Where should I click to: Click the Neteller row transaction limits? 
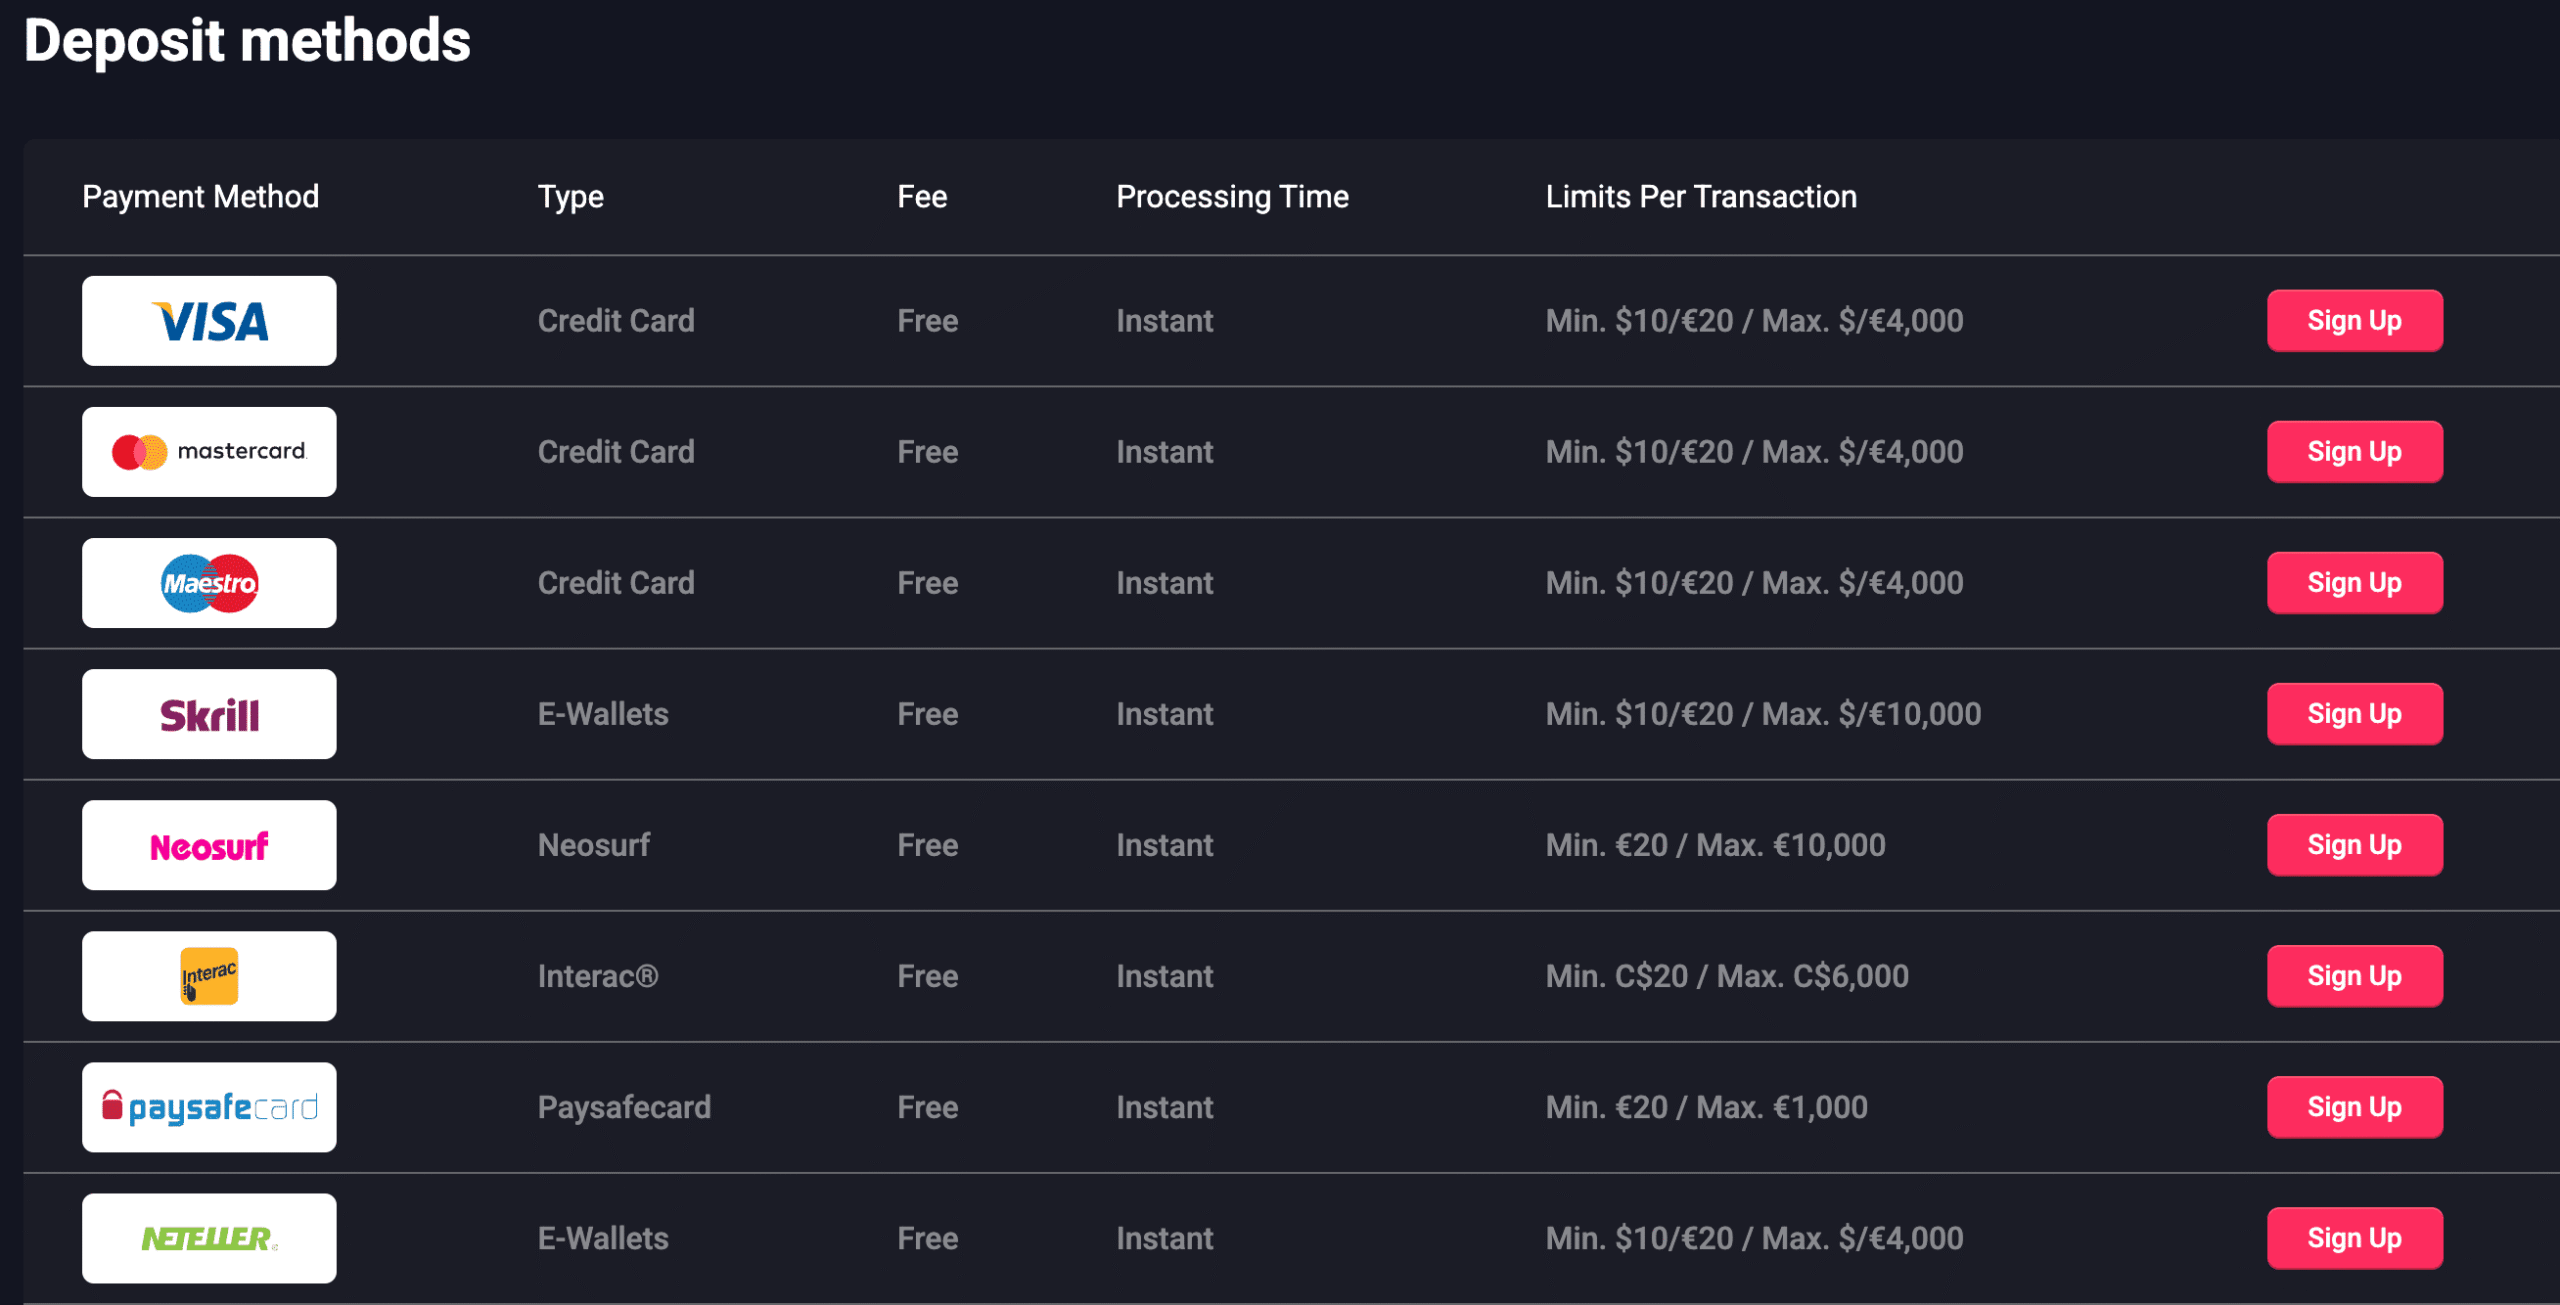click(1755, 1238)
